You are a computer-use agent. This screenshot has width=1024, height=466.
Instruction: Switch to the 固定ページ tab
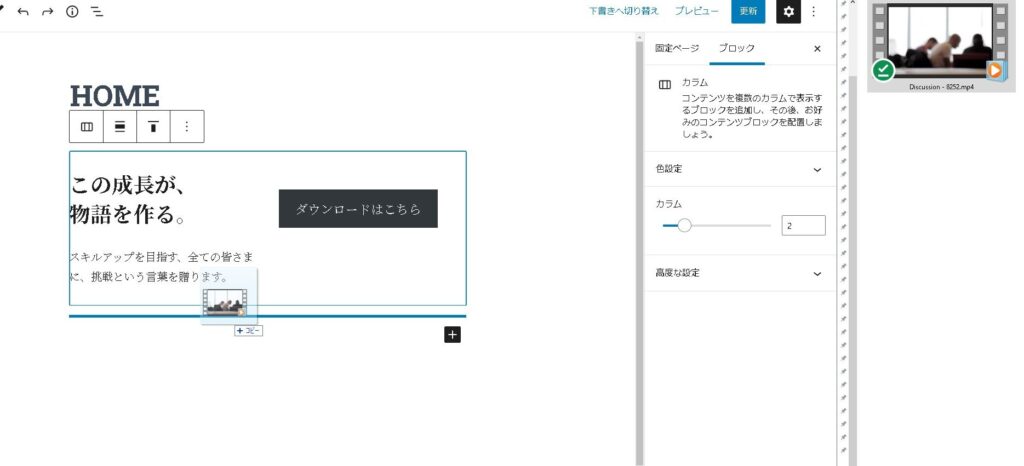pyautogui.click(x=677, y=48)
